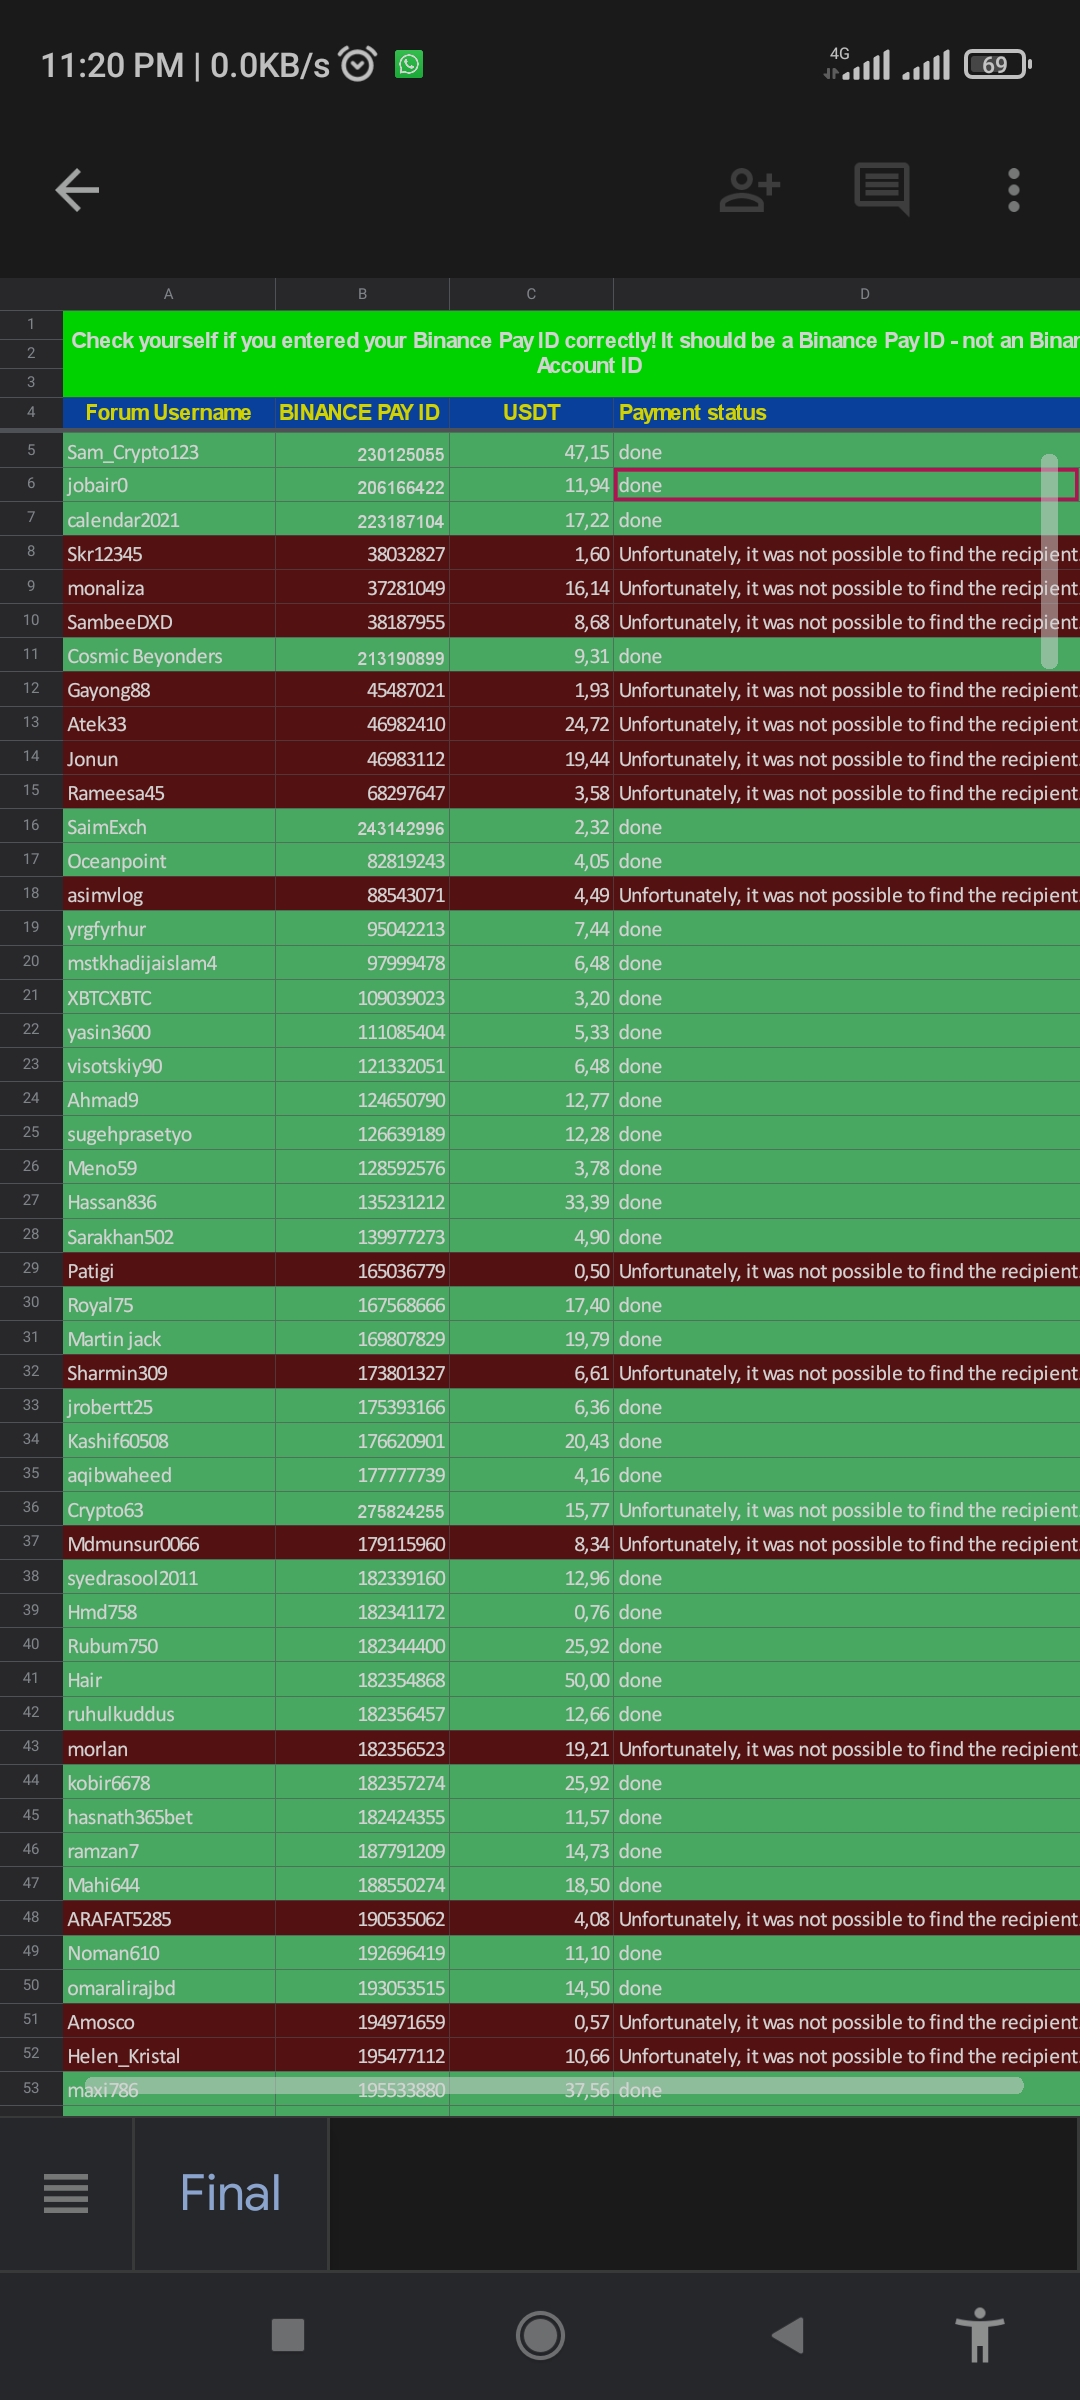Open the all sheets list icon
Image resolution: width=1080 pixels, height=2400 pixels.
pyautogui.click(x=66, y=2194)
